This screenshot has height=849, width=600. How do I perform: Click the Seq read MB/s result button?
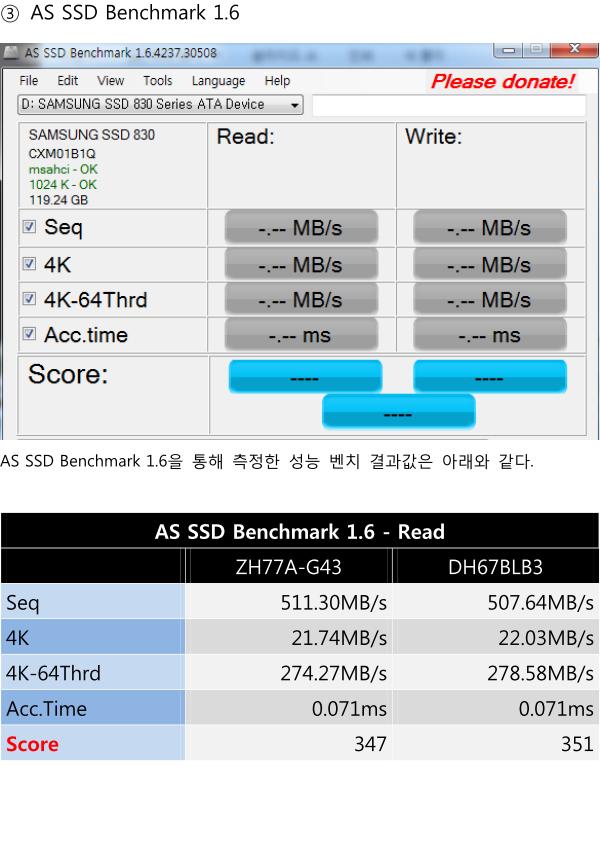click(x=301, y=227)
